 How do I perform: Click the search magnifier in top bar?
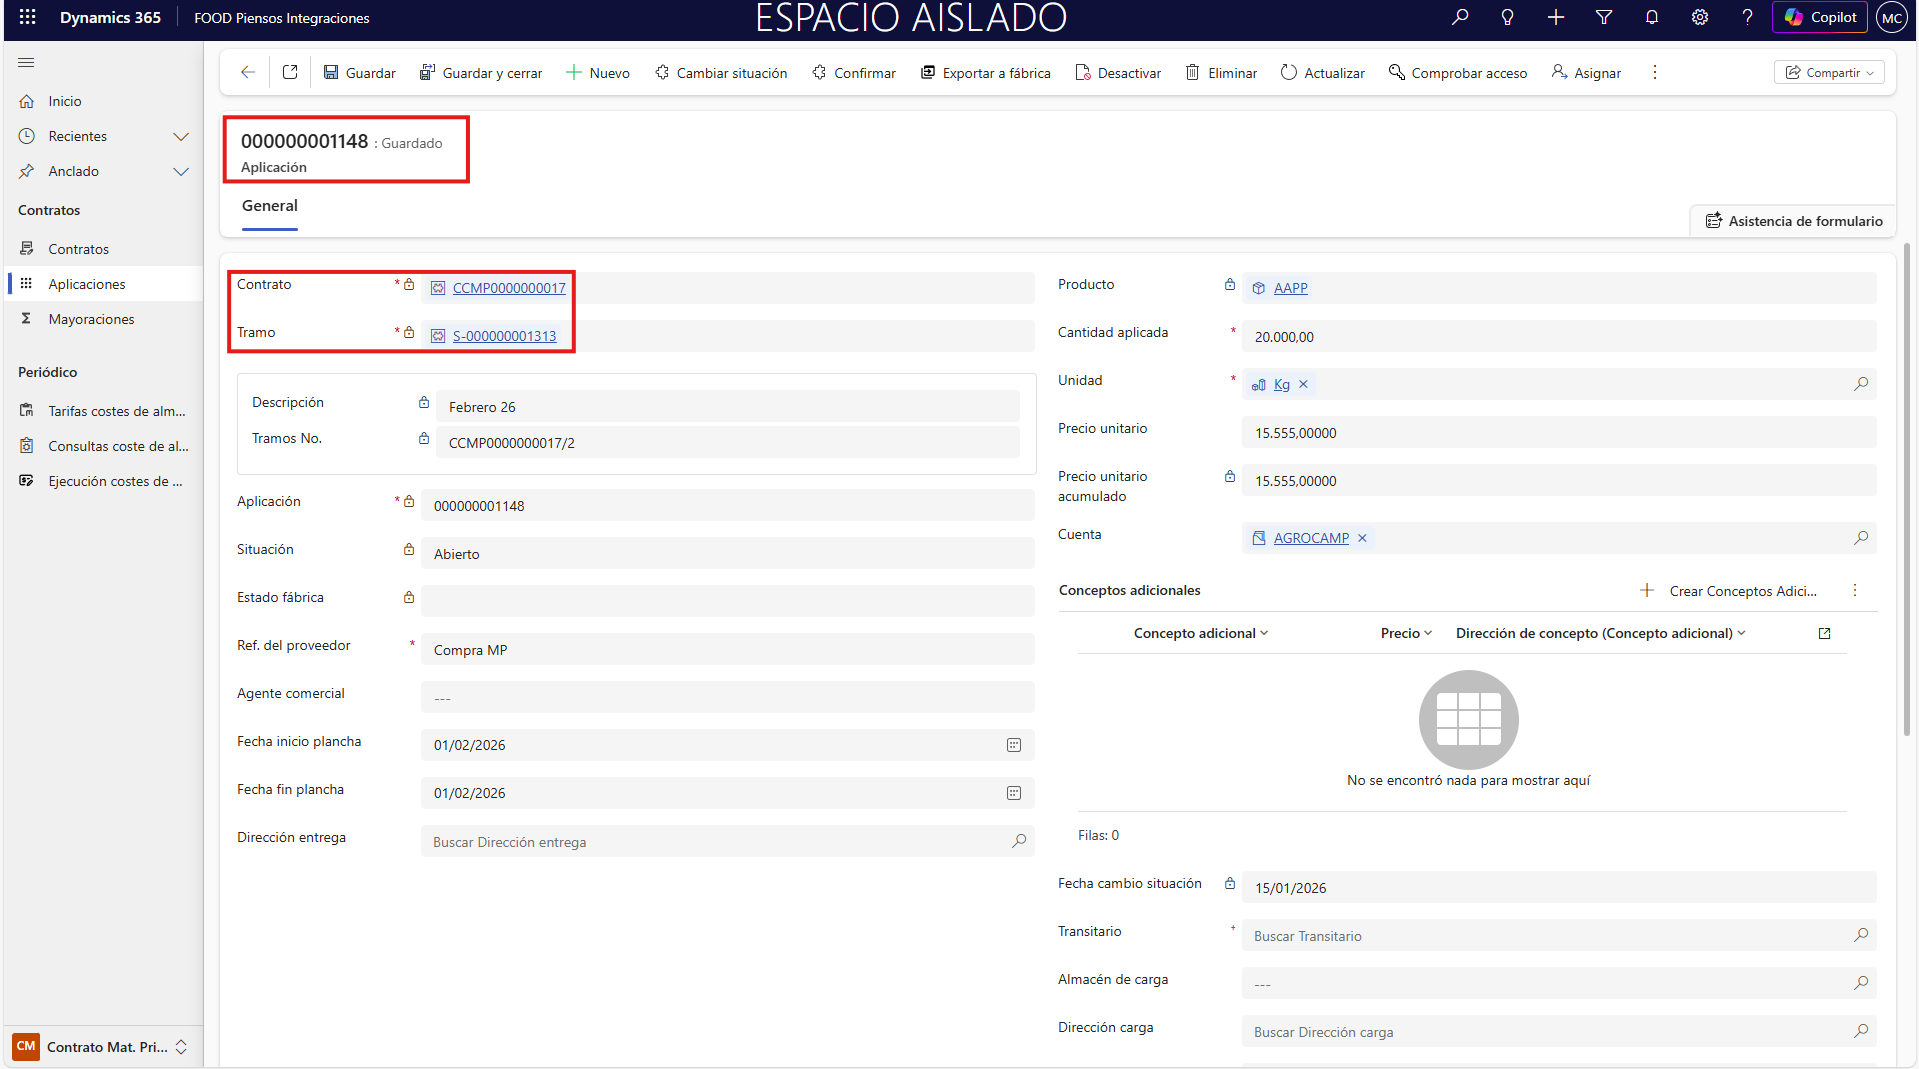point(1460,17)
